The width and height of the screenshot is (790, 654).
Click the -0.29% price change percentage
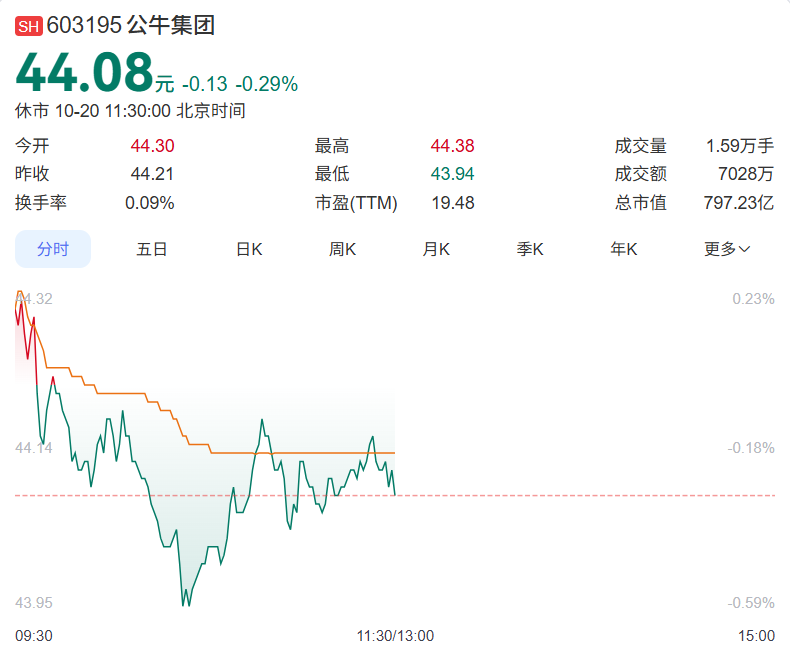[x=266, y=84]
